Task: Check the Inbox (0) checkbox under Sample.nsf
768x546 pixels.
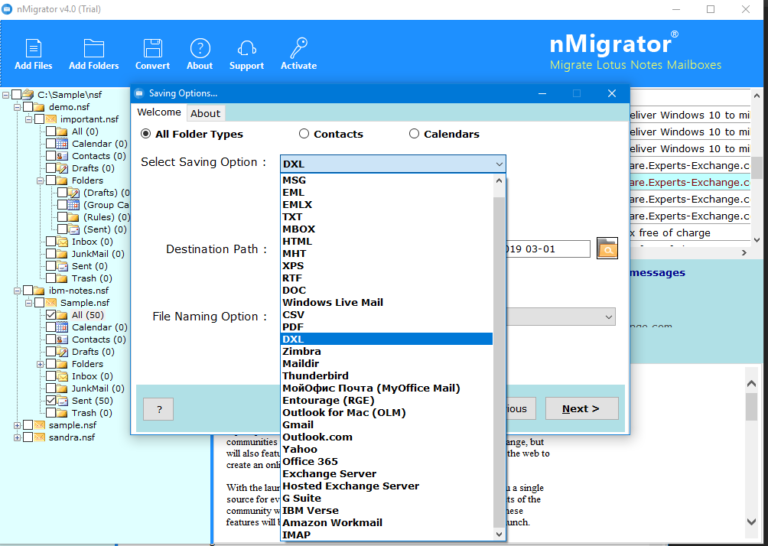Action: (x=51, y=376)
